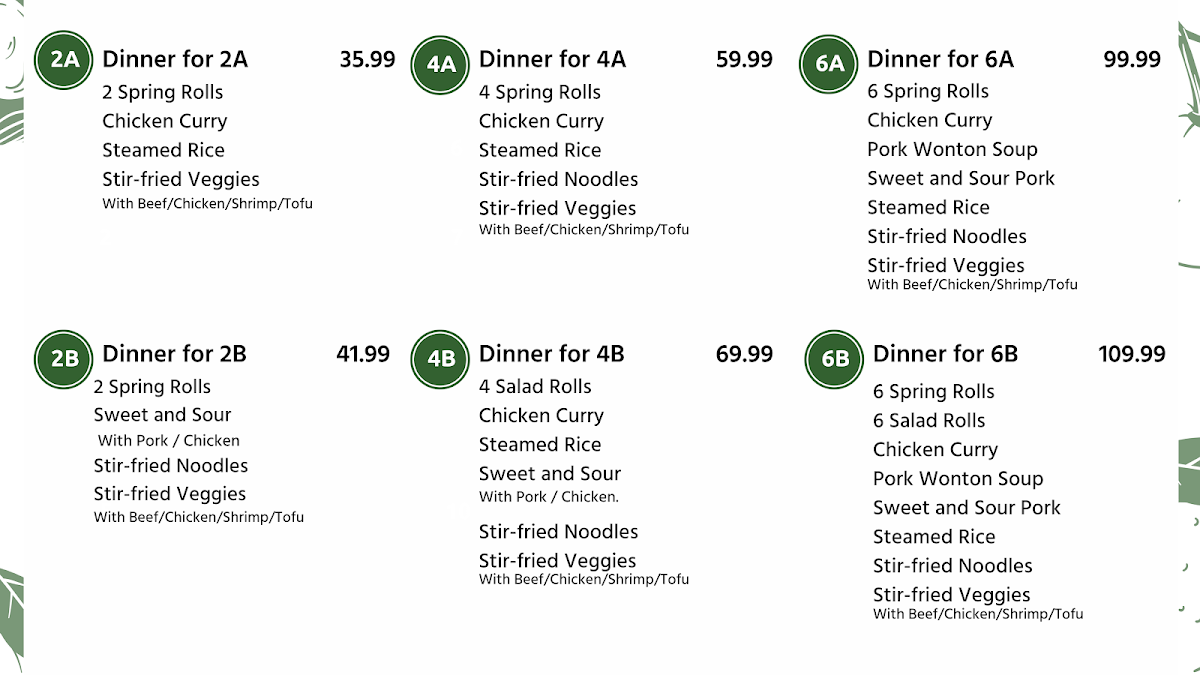Click the green 6B circle badge
This screenshot has height=675, width=1200.
pyautogui.click(x=834, y=358)
